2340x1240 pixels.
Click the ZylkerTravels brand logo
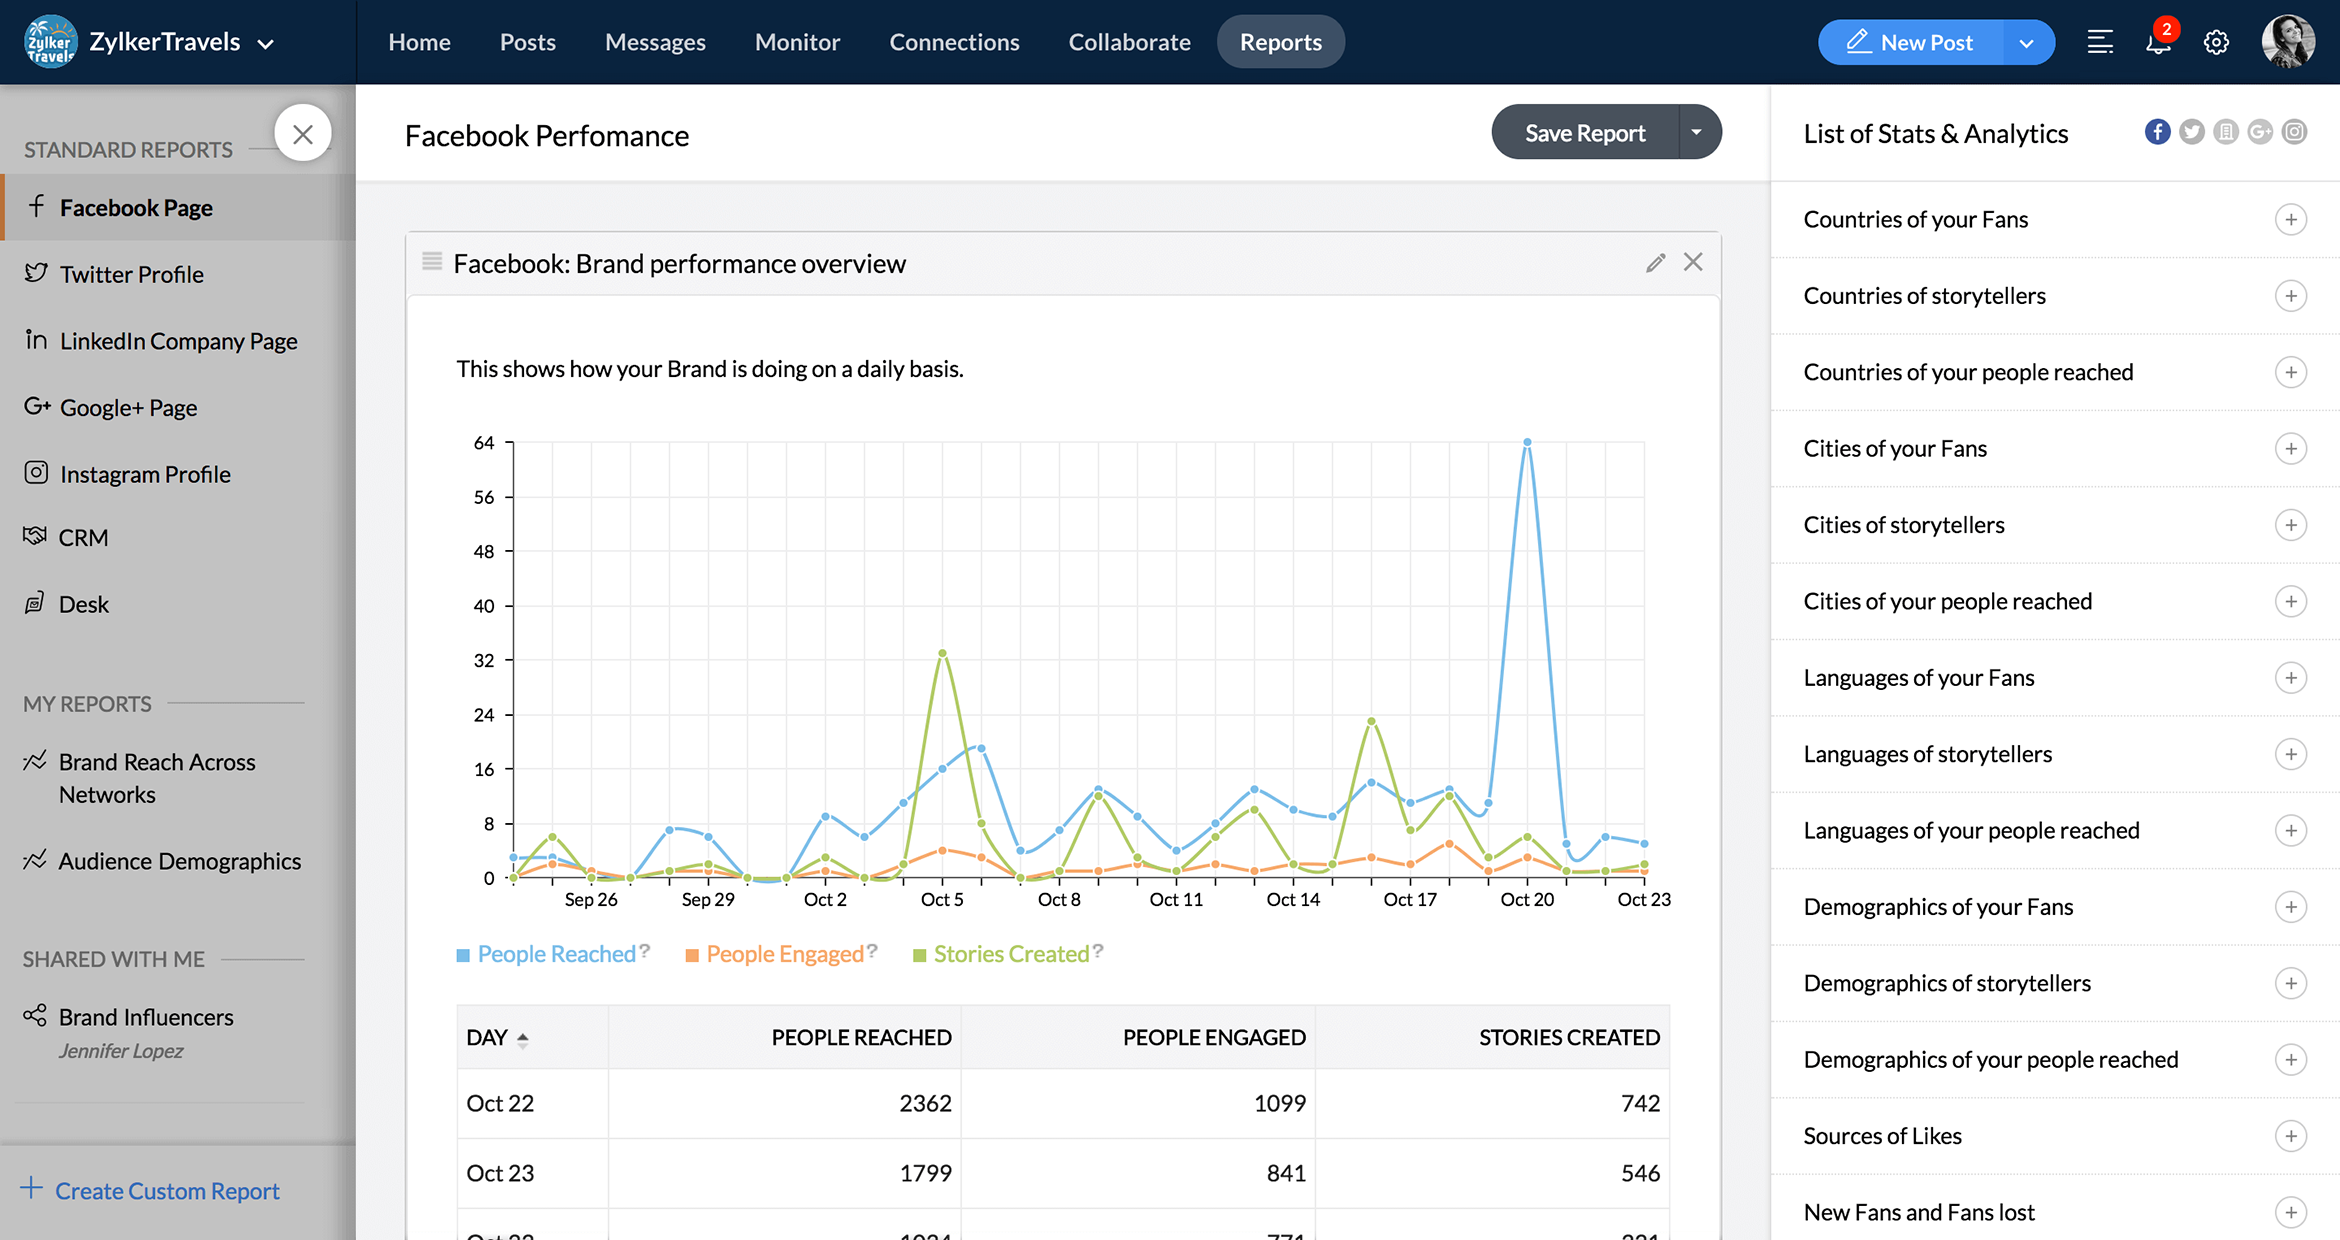[50, 42]
